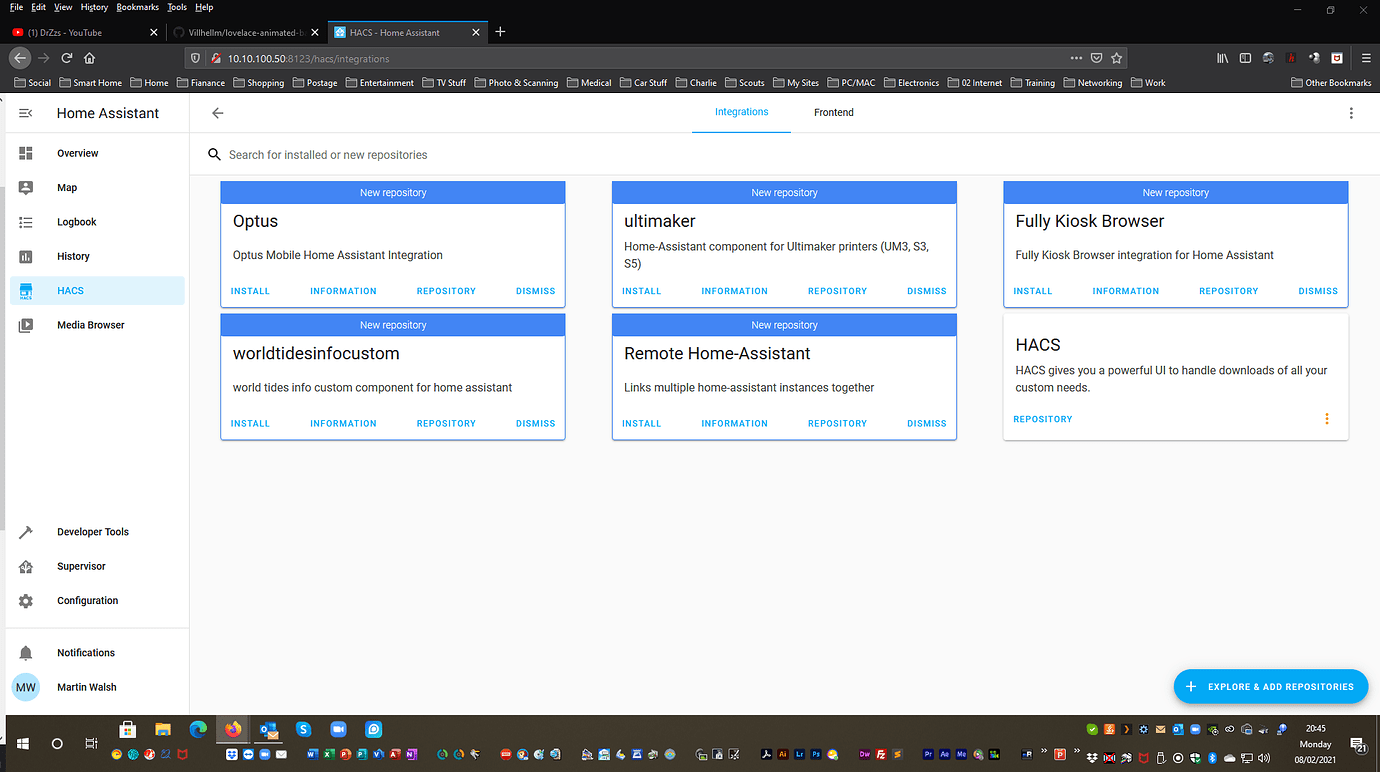Toggle tracking protection via the shield icon
This screenshot has height=772, width=1380.
(195, 58)
